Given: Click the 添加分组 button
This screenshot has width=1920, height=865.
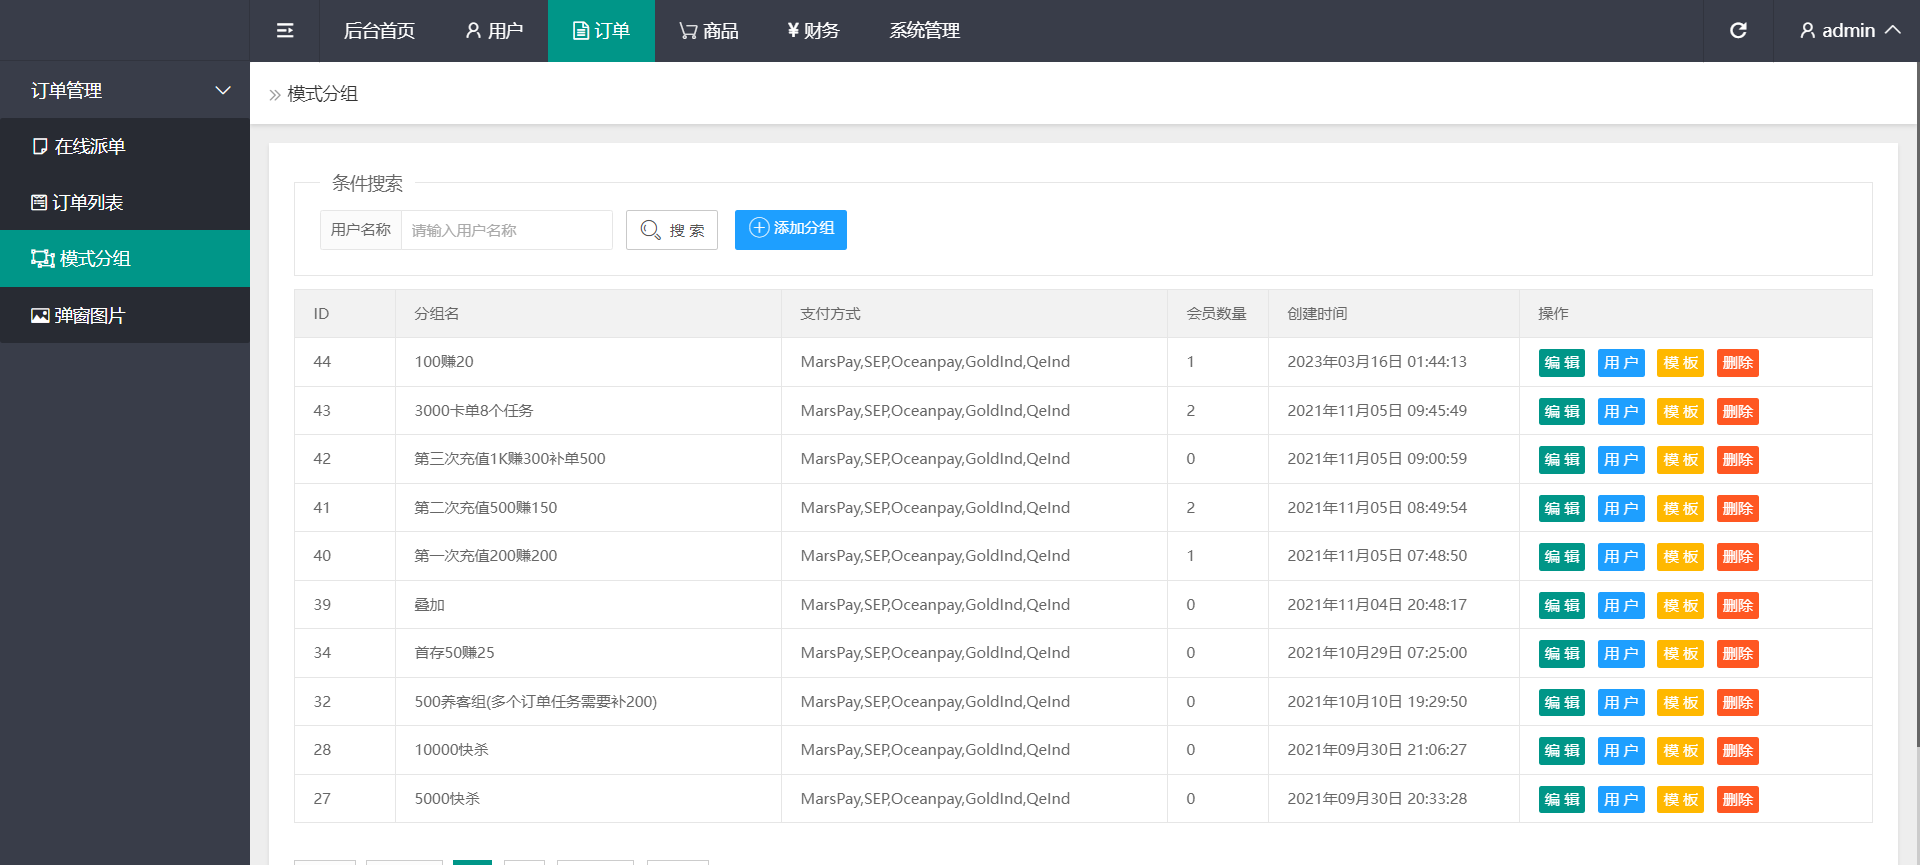Looking at the screenshot, I should point(790,230).
